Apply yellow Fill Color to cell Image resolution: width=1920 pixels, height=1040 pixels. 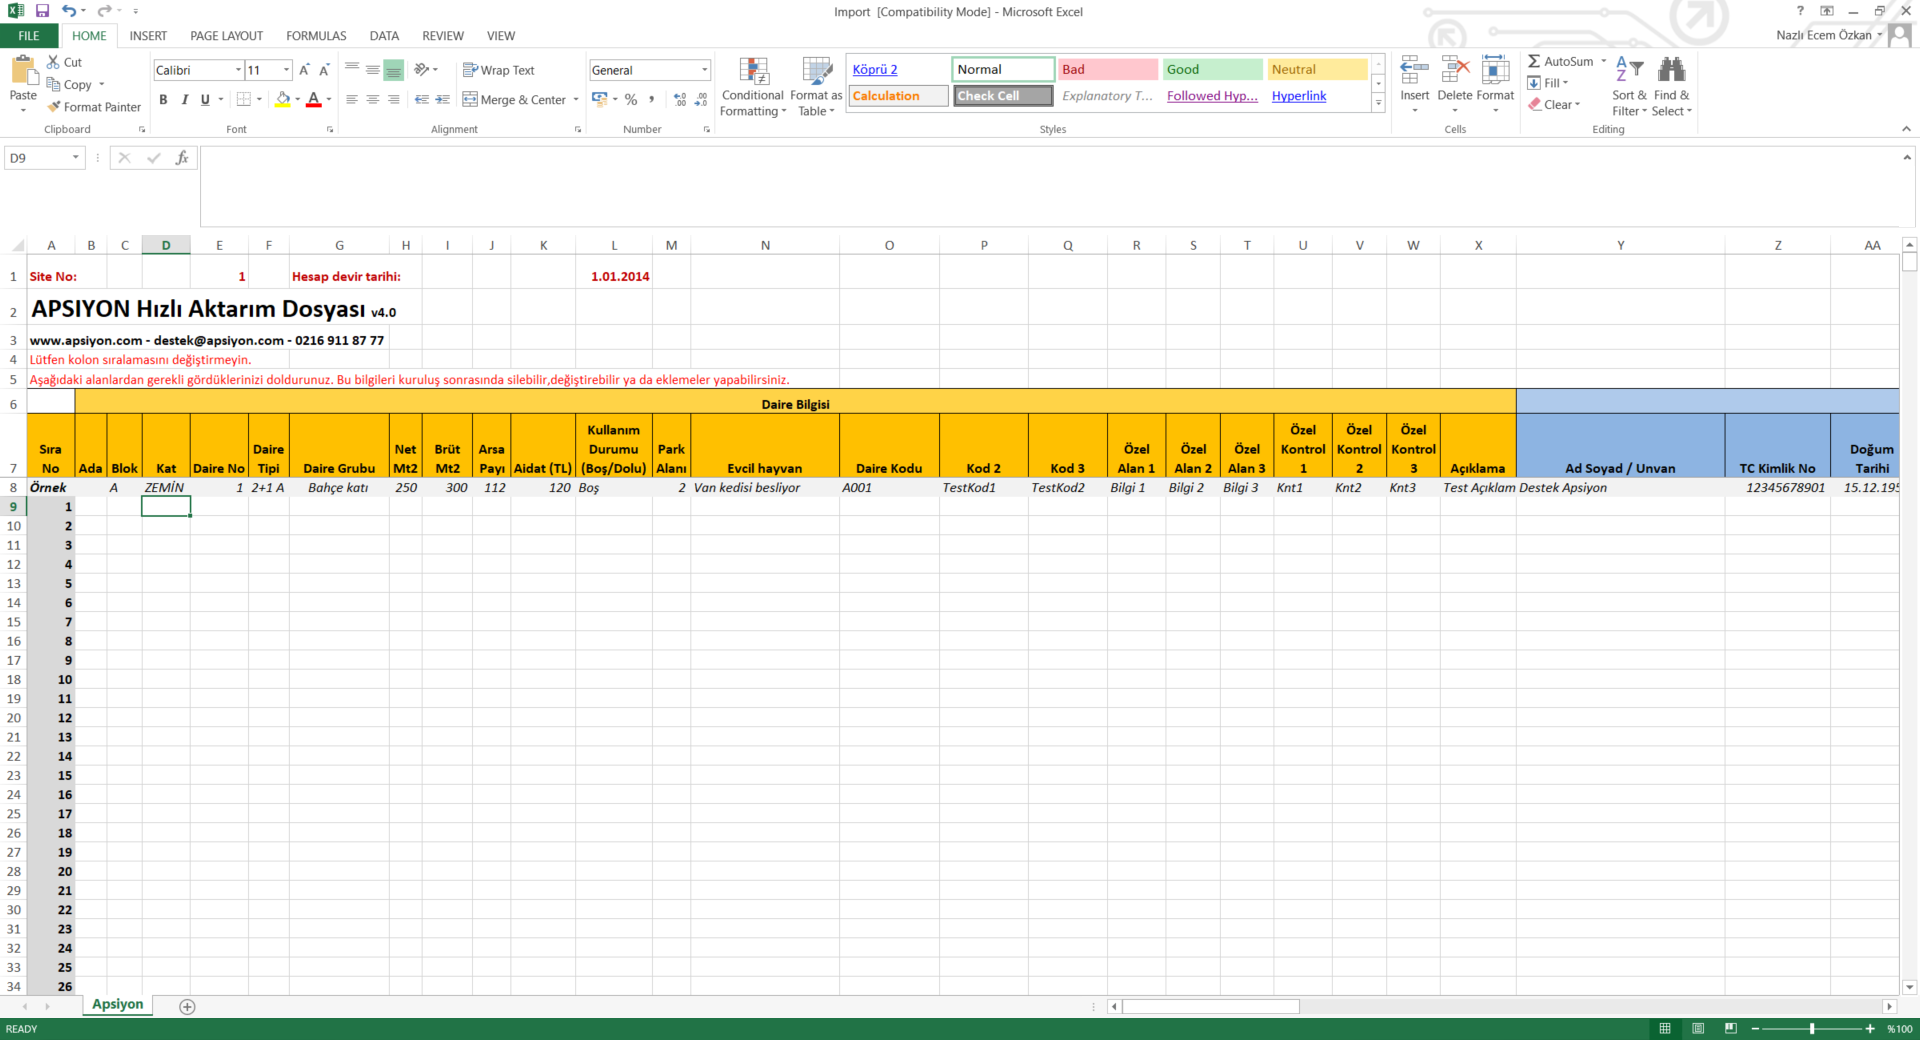283,99
